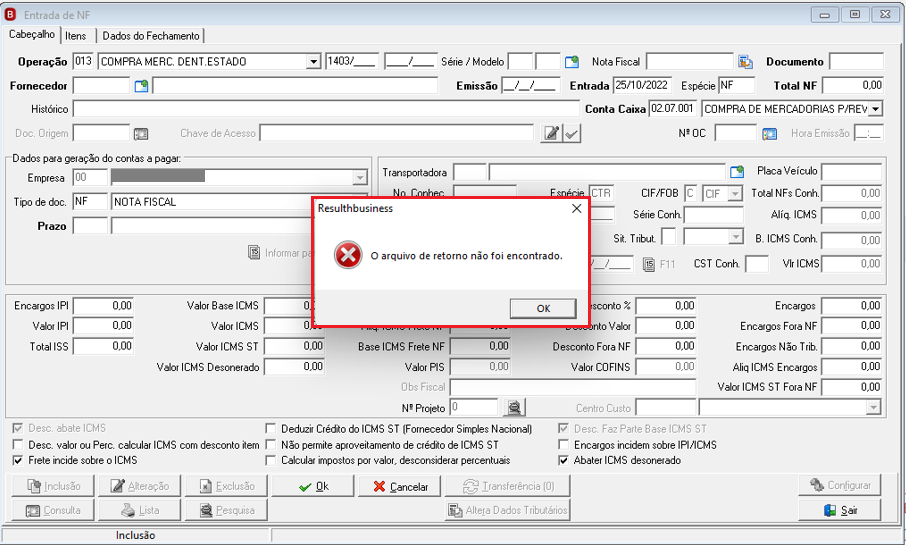Click the Série/Modelo lookup icon
Screen dimensions: 906x545
[571, 62]
